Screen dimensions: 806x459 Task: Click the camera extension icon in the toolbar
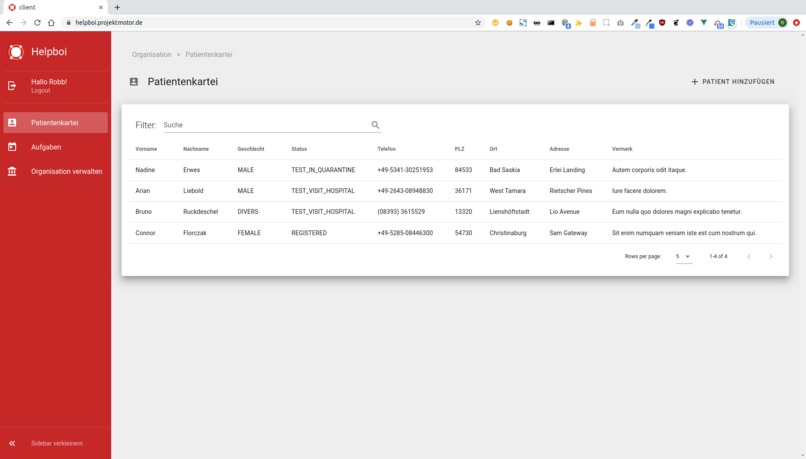620,23
